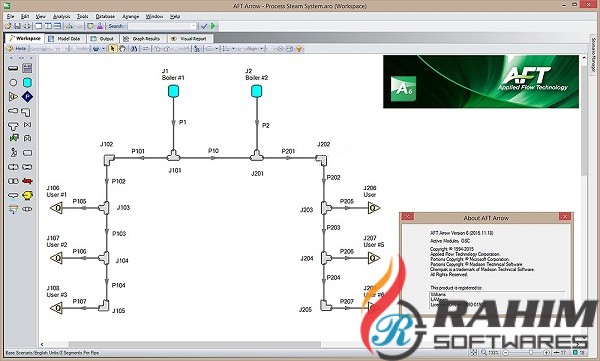Click the pipe label P101
This screenshot has height=361, width=600.
pyautogui.click(x=138, y=151)
